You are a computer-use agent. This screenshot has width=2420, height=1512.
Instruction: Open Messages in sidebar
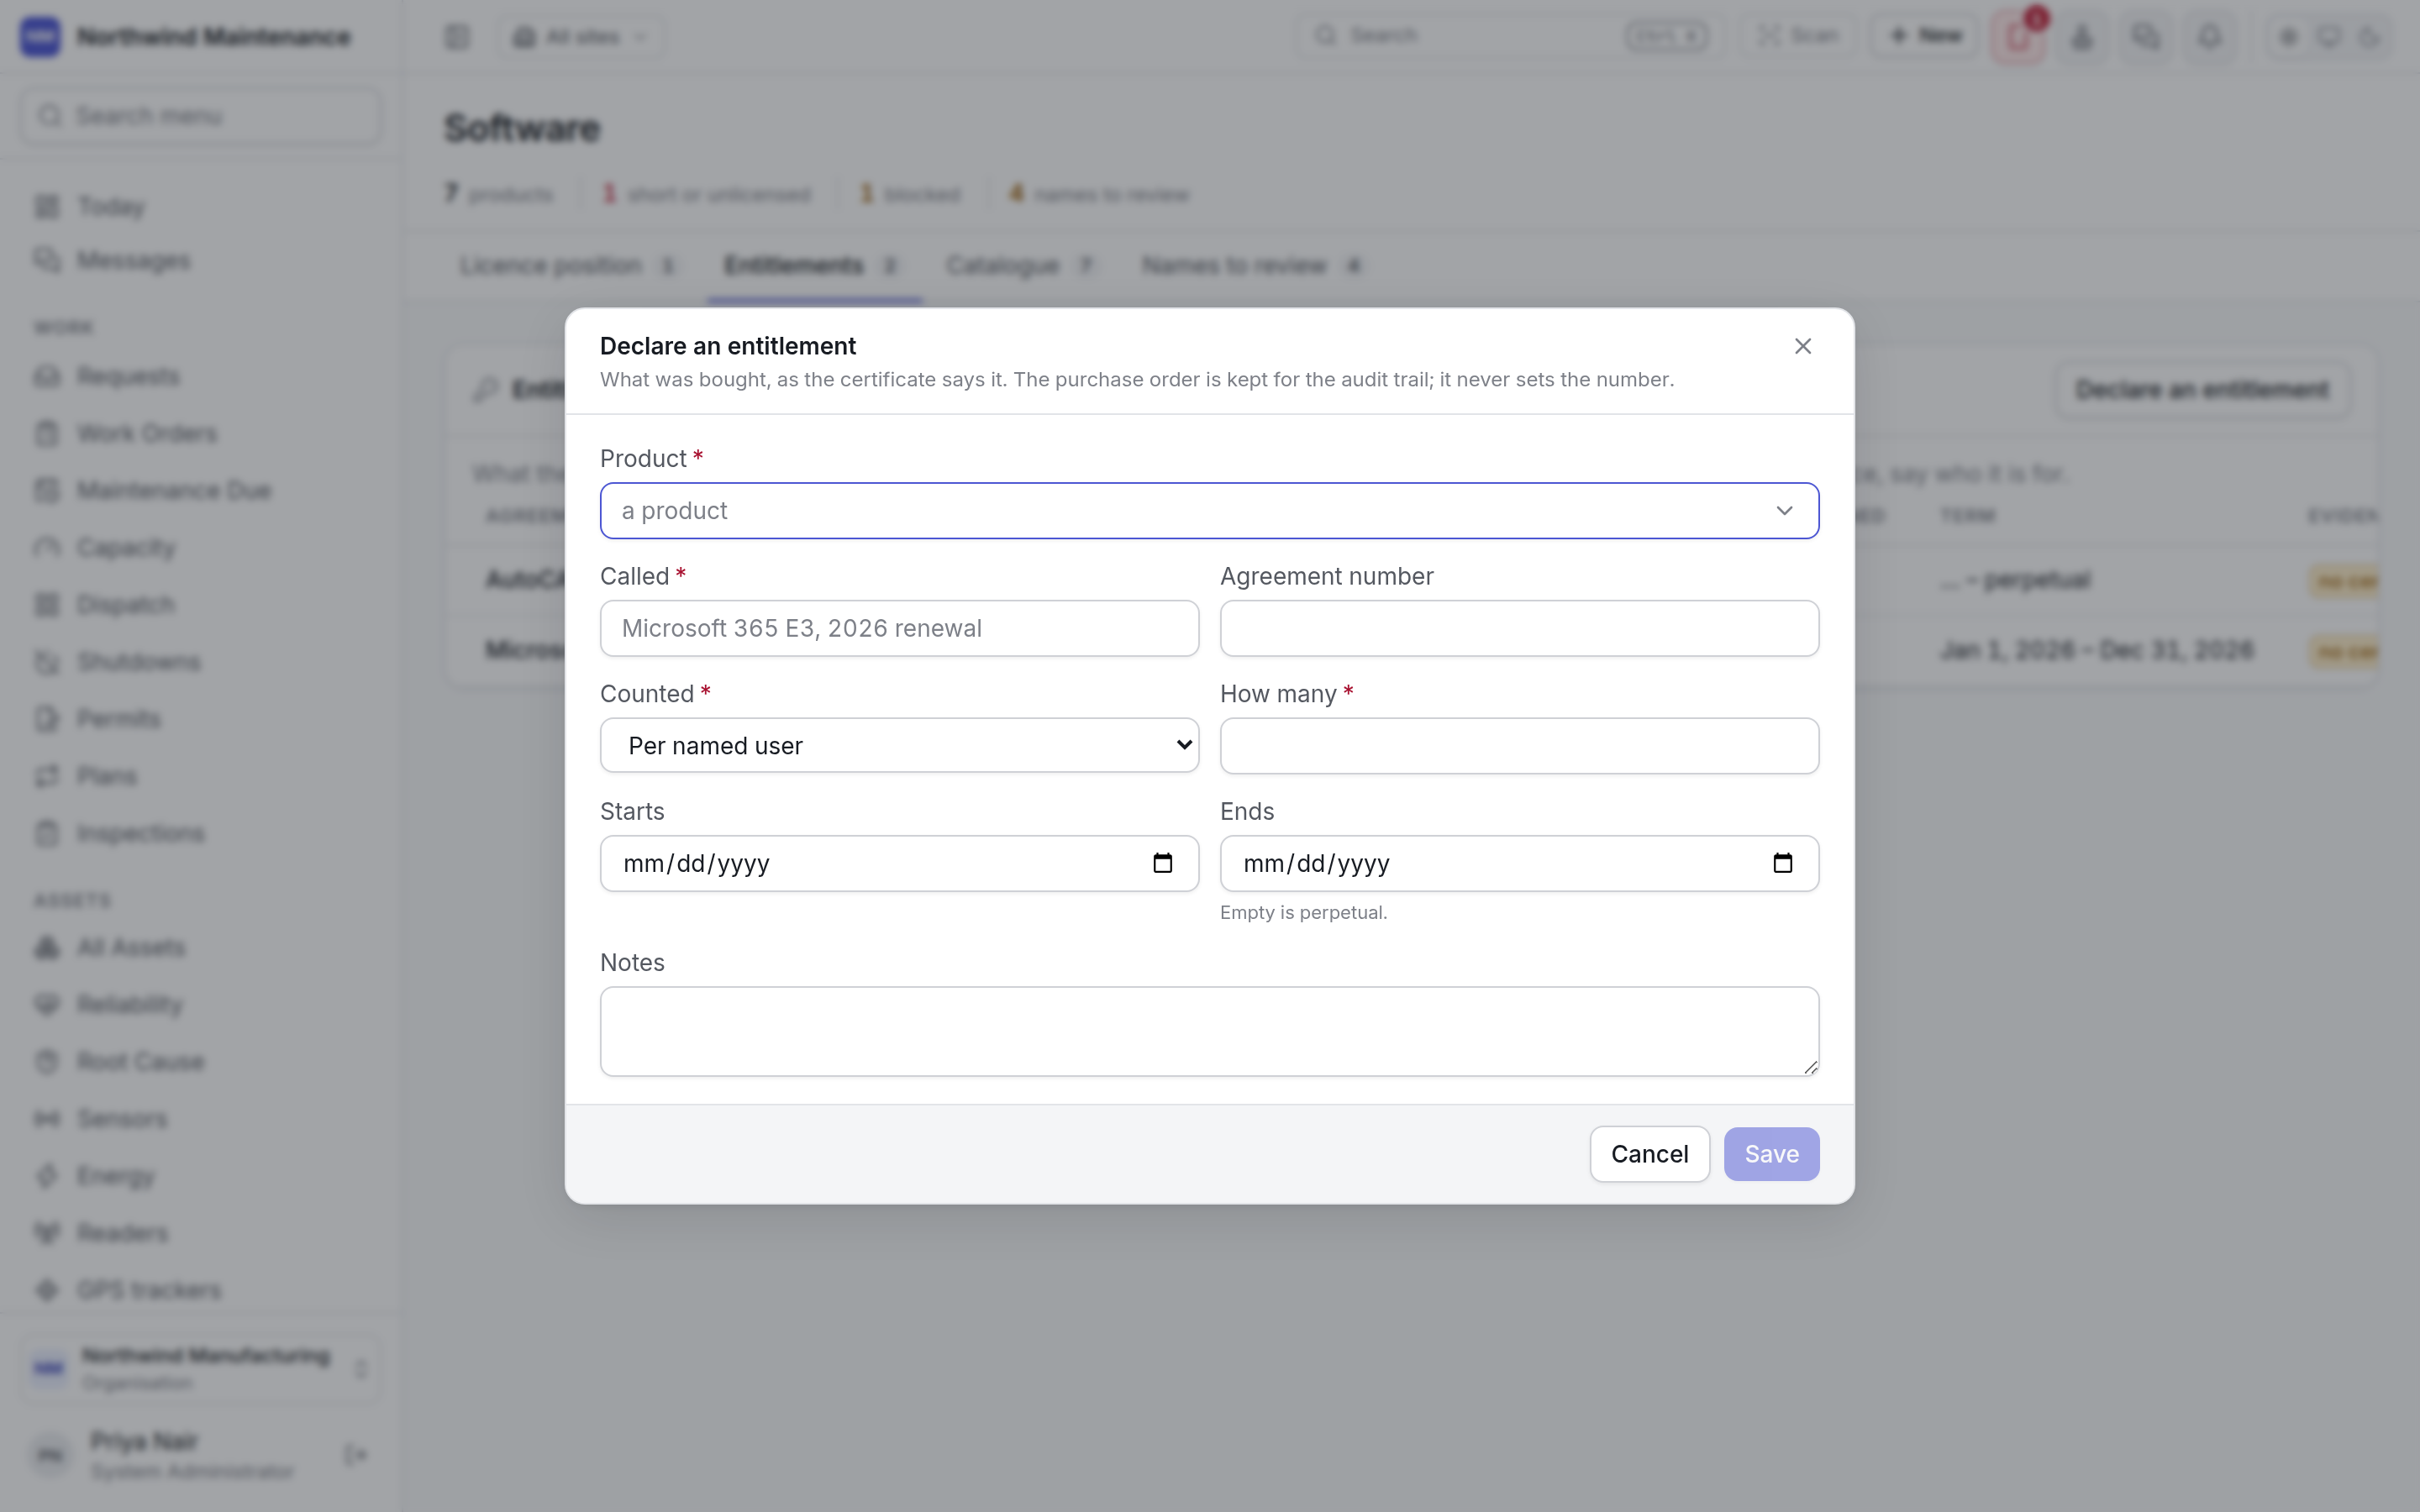(x=200, y=260)
